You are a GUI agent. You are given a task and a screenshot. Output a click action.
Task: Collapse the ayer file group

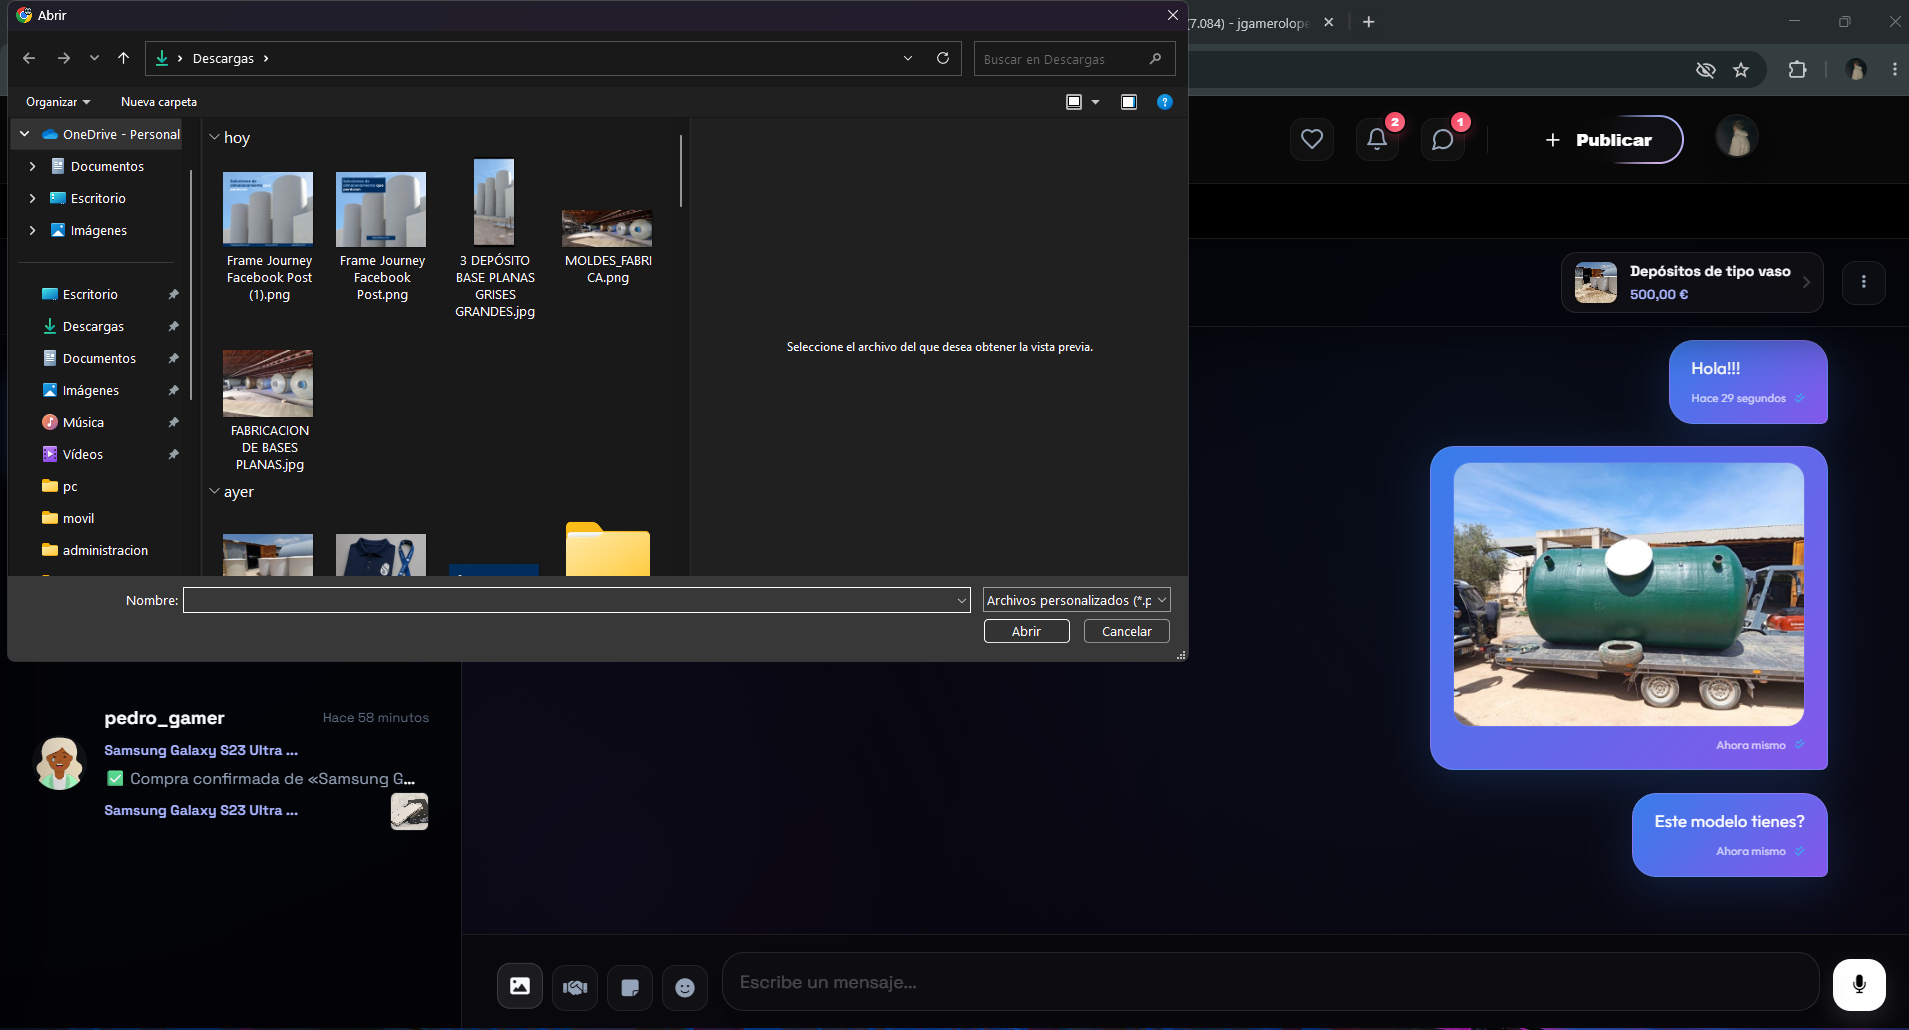click(214, 491)
